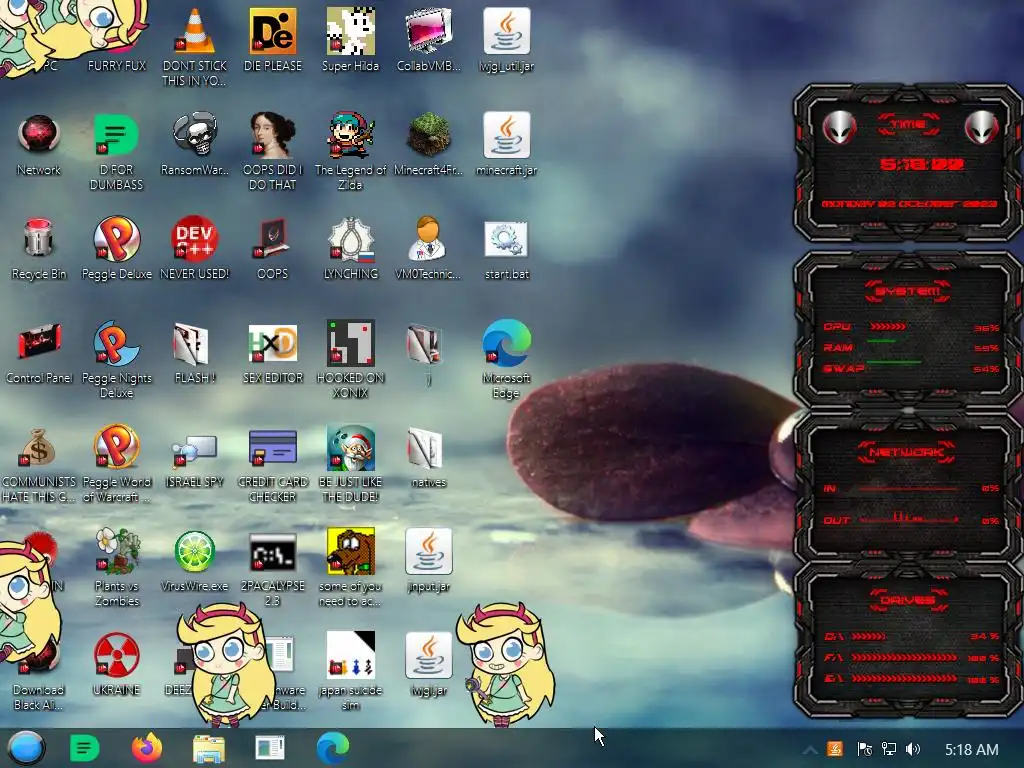
Task: Click the SYSTEM widget header
Action: (908, 291)
